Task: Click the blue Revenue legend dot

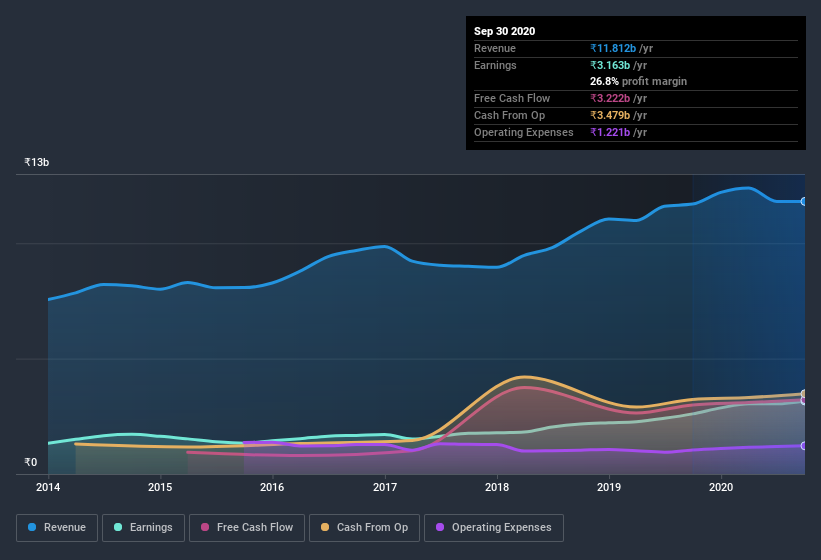Action: [32, 527]
